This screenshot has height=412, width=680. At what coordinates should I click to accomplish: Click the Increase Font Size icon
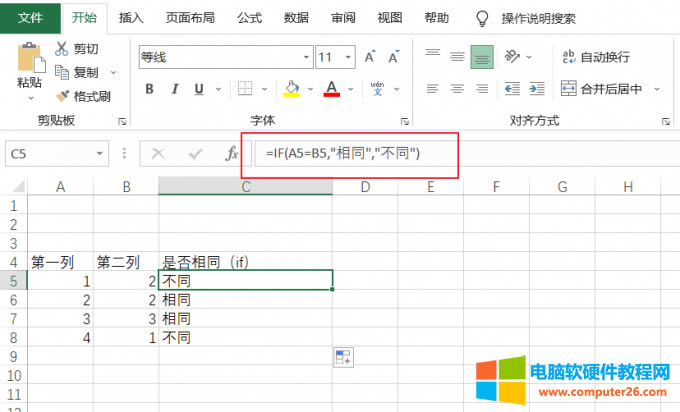coord(370,57)
